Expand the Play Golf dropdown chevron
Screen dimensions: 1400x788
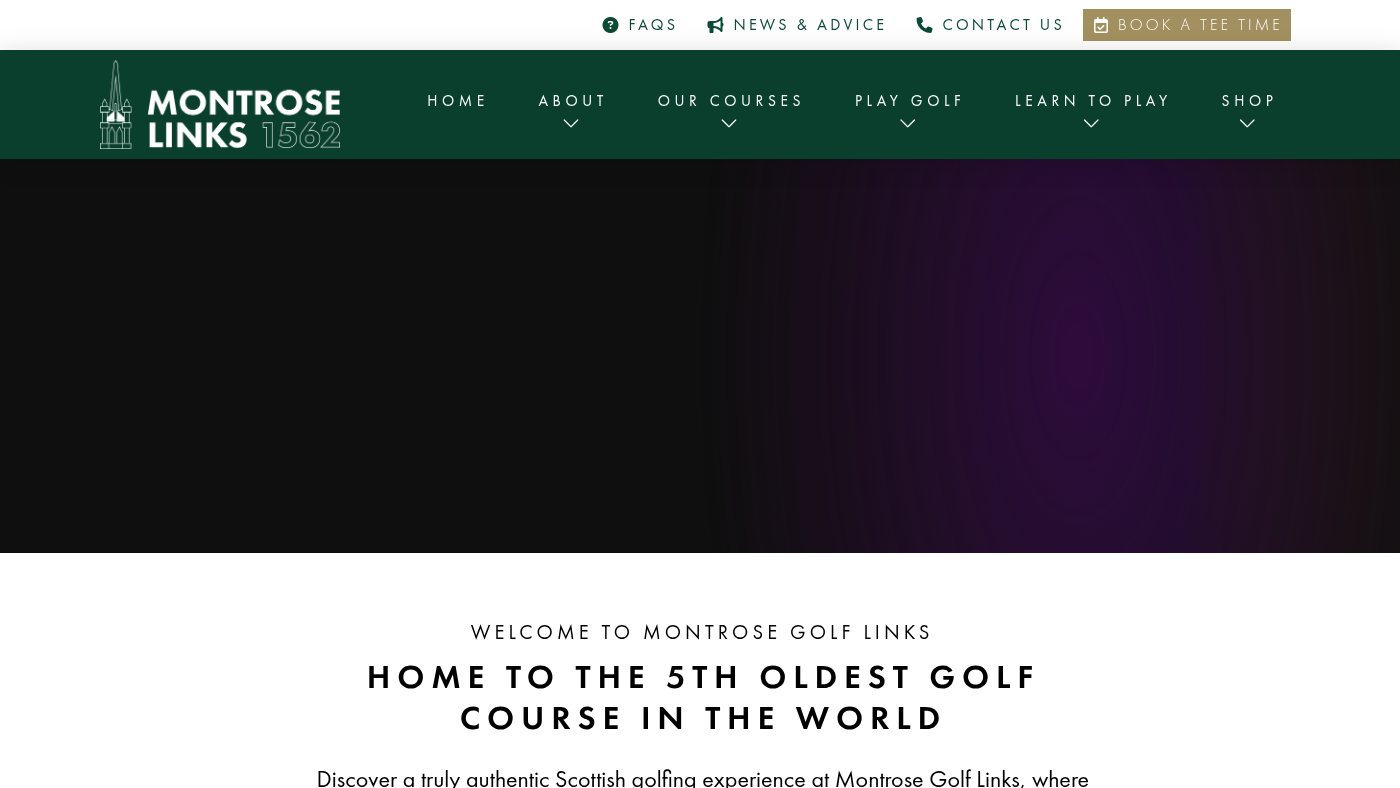[908, 124]
